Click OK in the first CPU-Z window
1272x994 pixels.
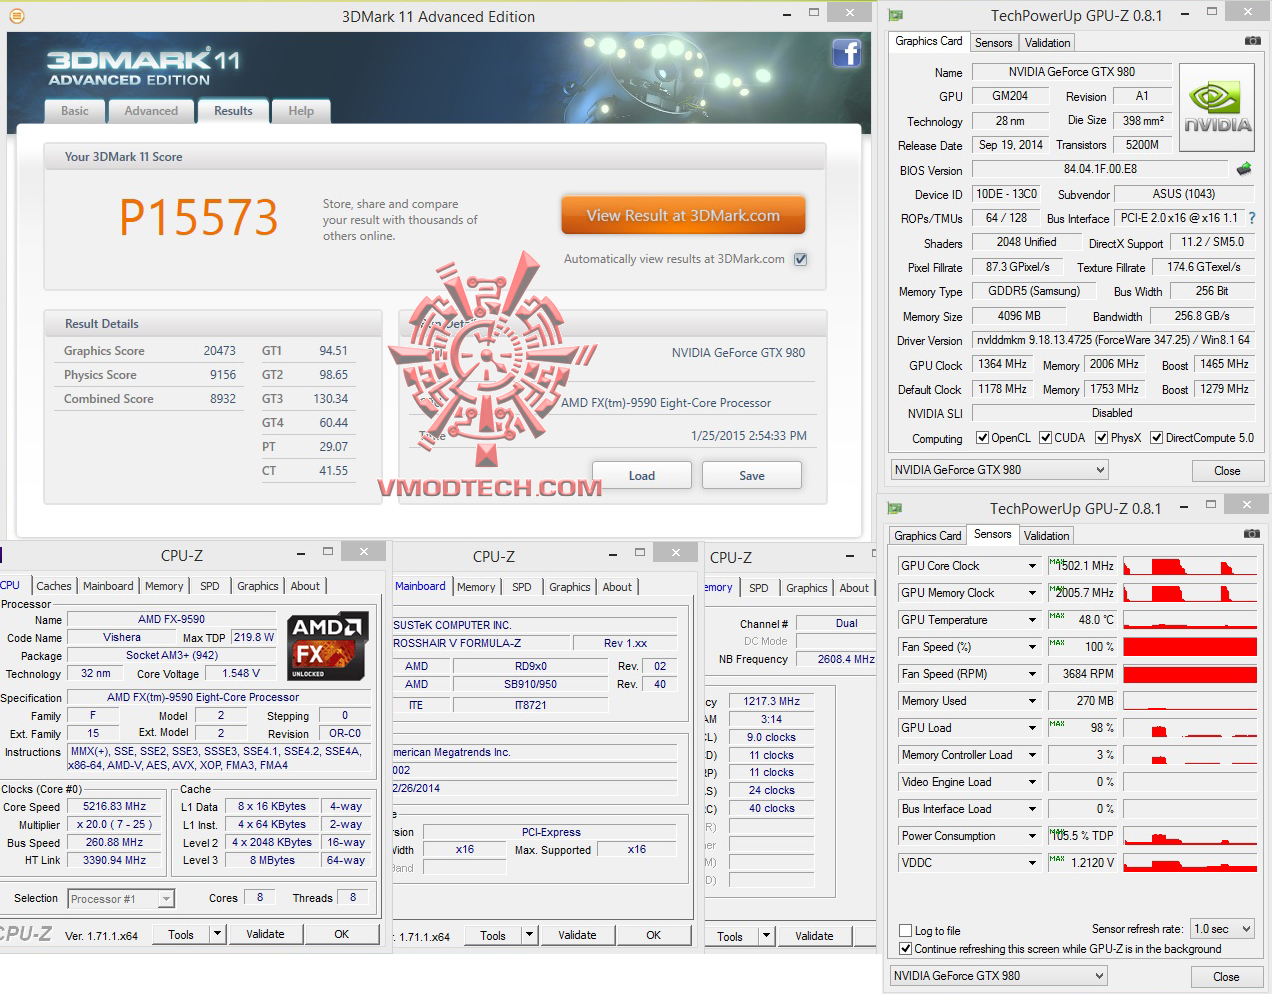point(341,934)
